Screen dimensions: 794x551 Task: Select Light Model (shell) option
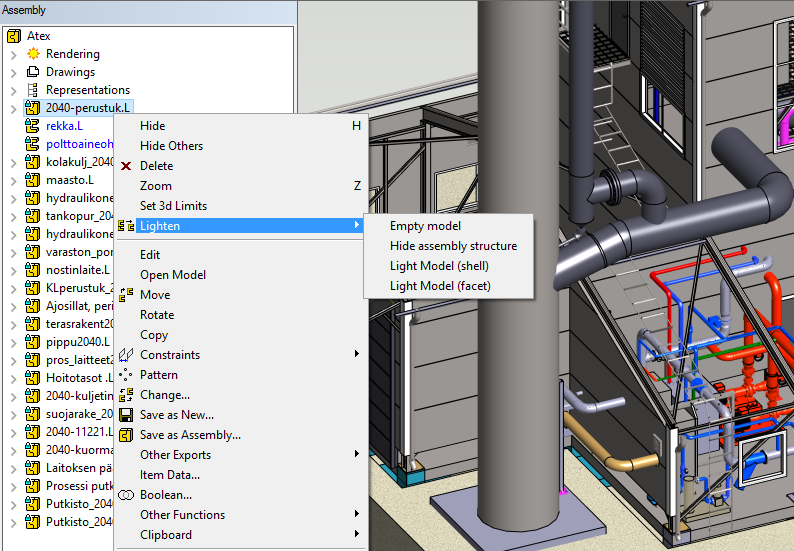click(439, 266)
